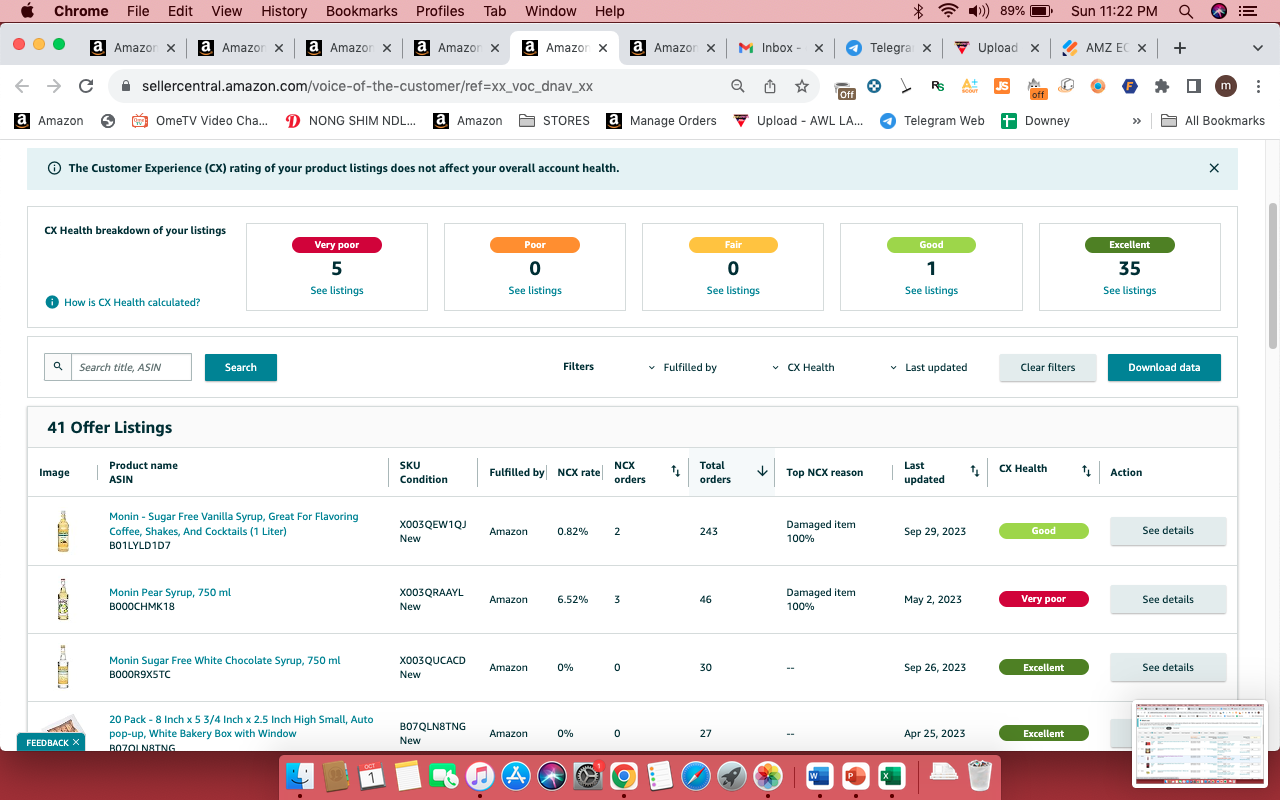The image size is (1280, 800).
Task: Open a new browser tab with plus icon
Action: (1180, 47)
